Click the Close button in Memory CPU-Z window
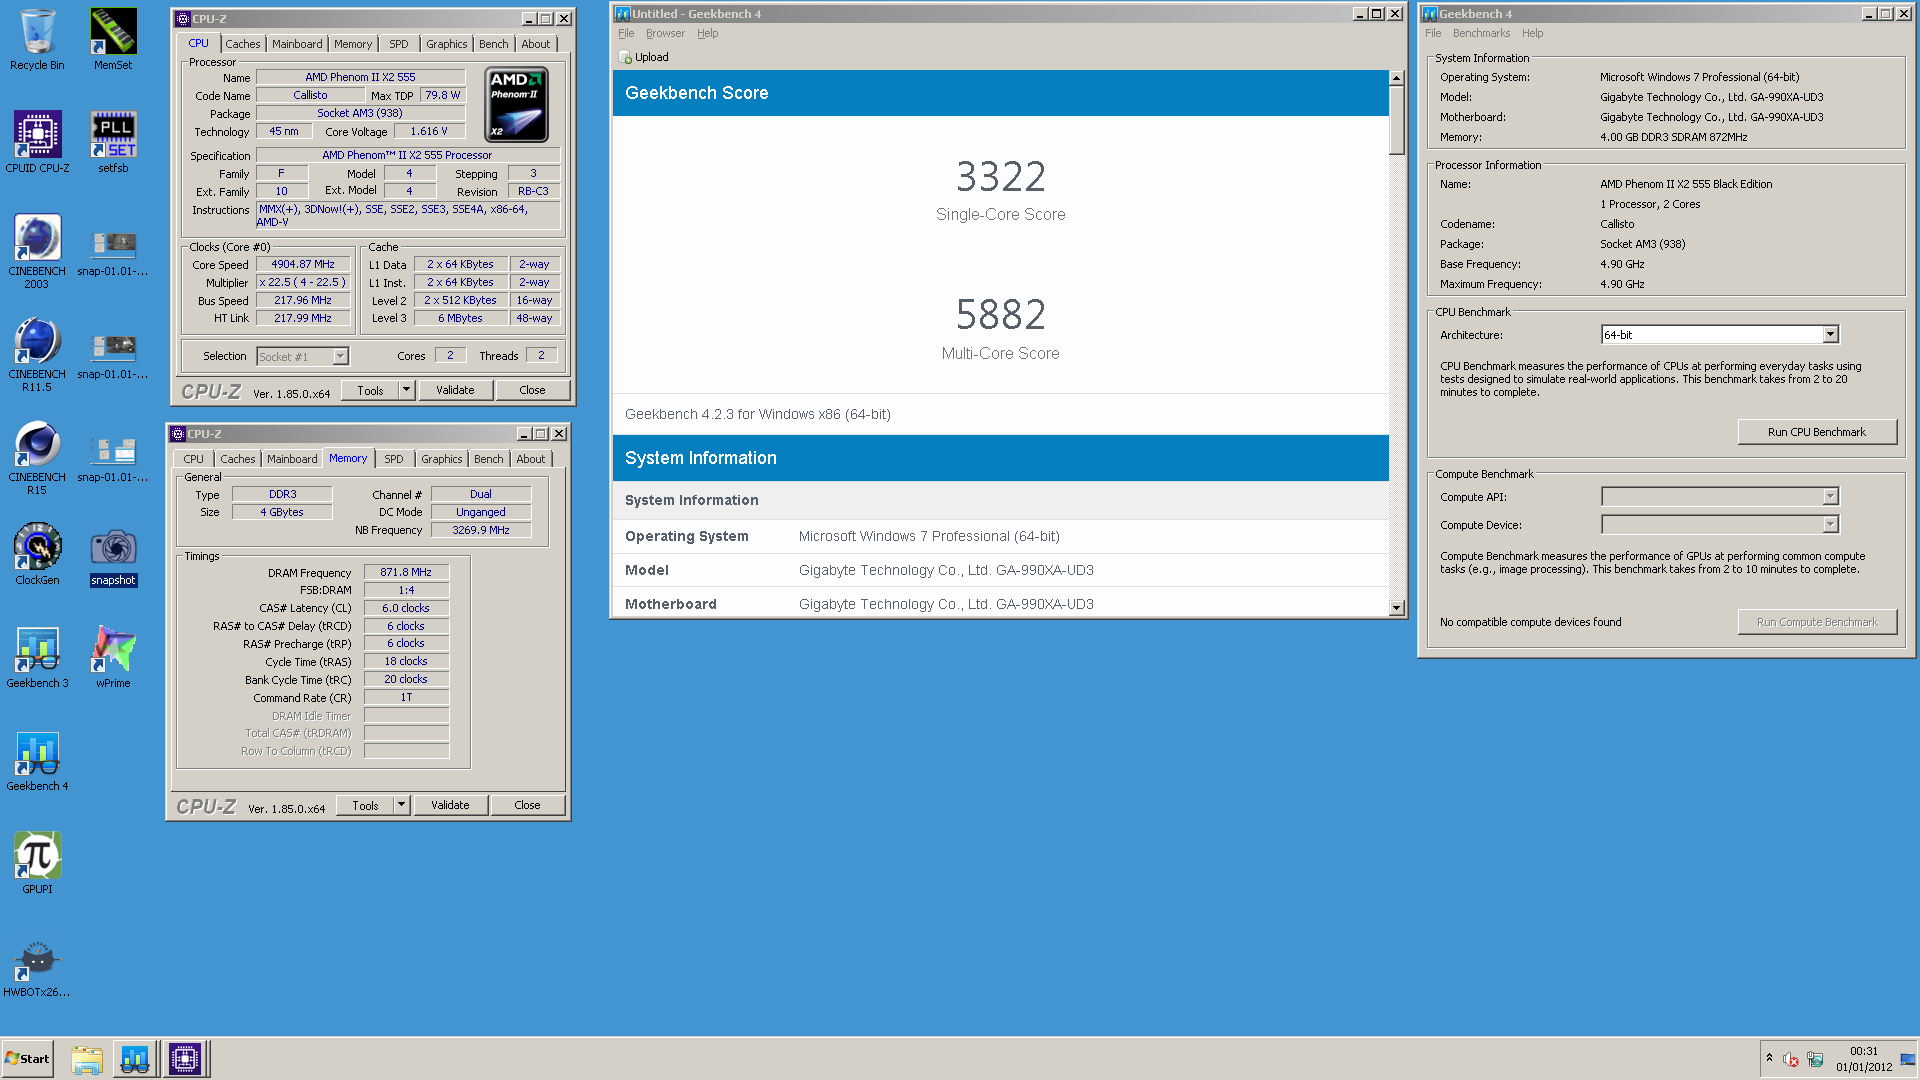1920x1080 pixels. [527, 805]
